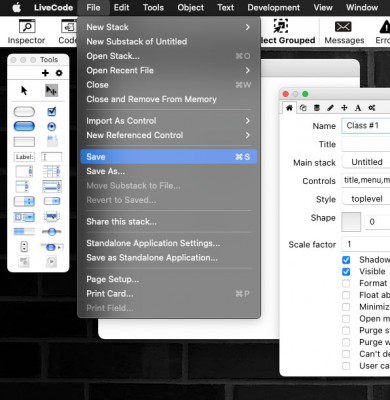Enable the Float checkbox option
This screenshot has width=390, height=400.
346,295
